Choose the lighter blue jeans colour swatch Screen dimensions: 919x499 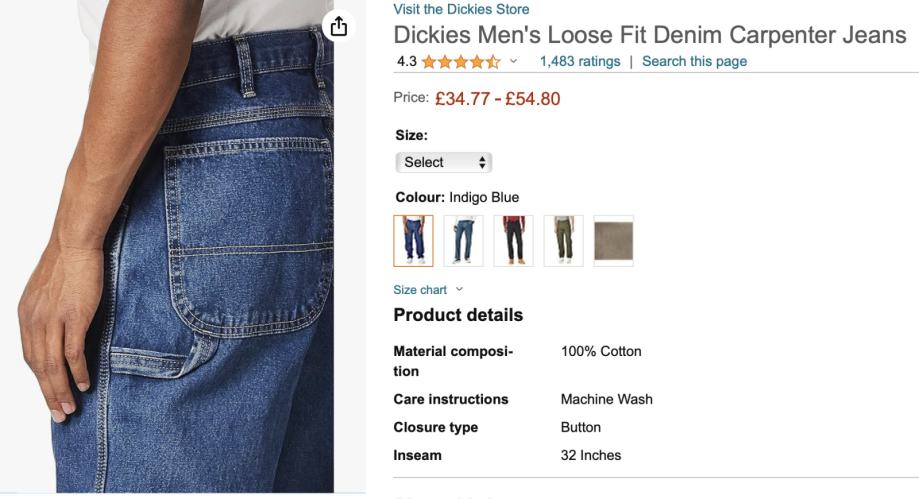(463, 241)
